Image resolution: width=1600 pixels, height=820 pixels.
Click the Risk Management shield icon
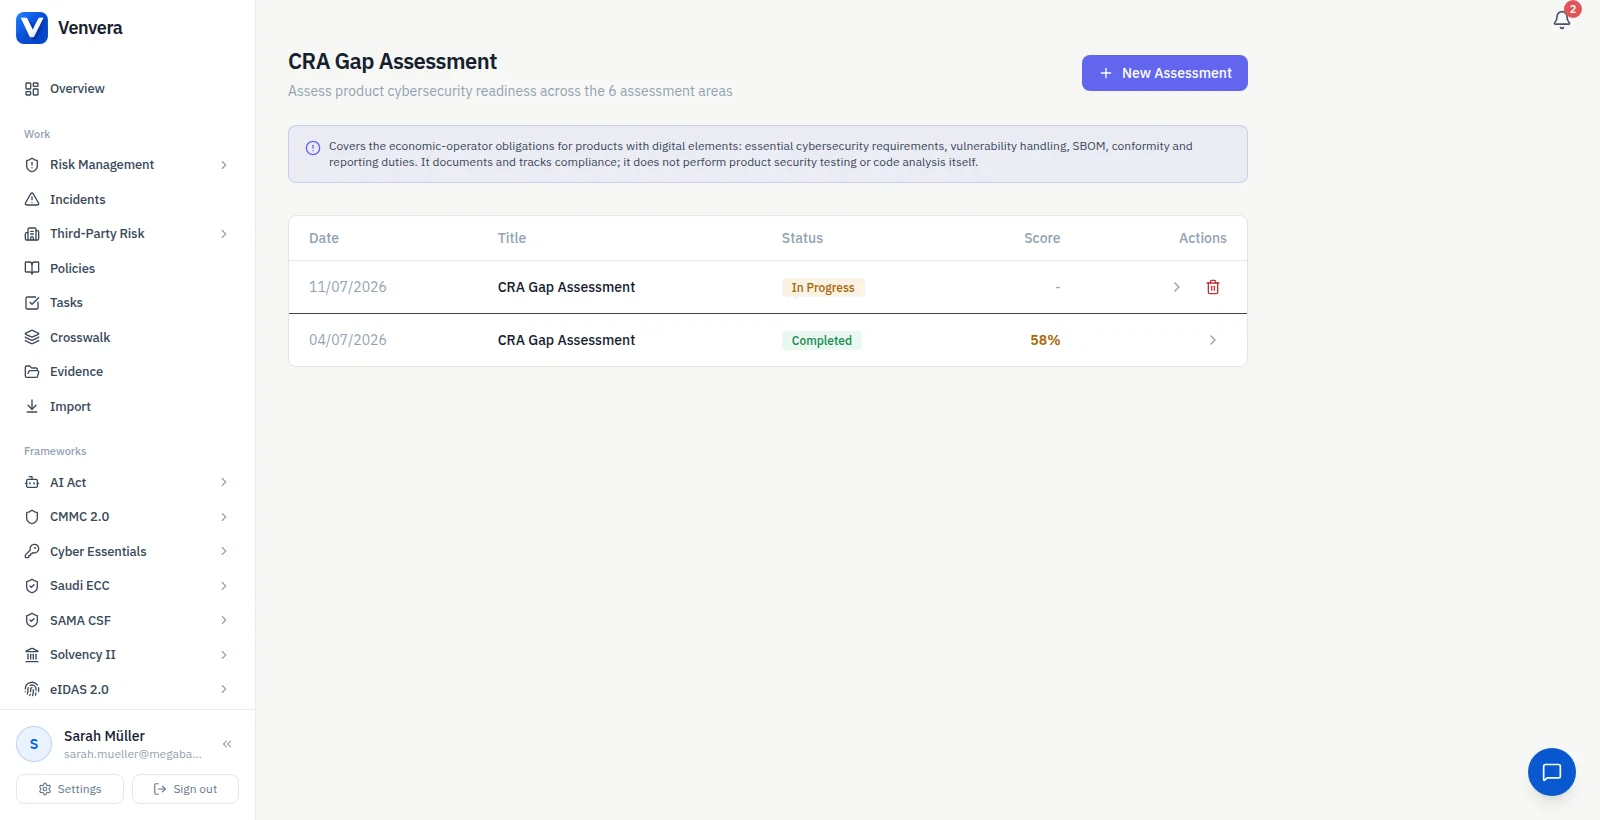32,165
